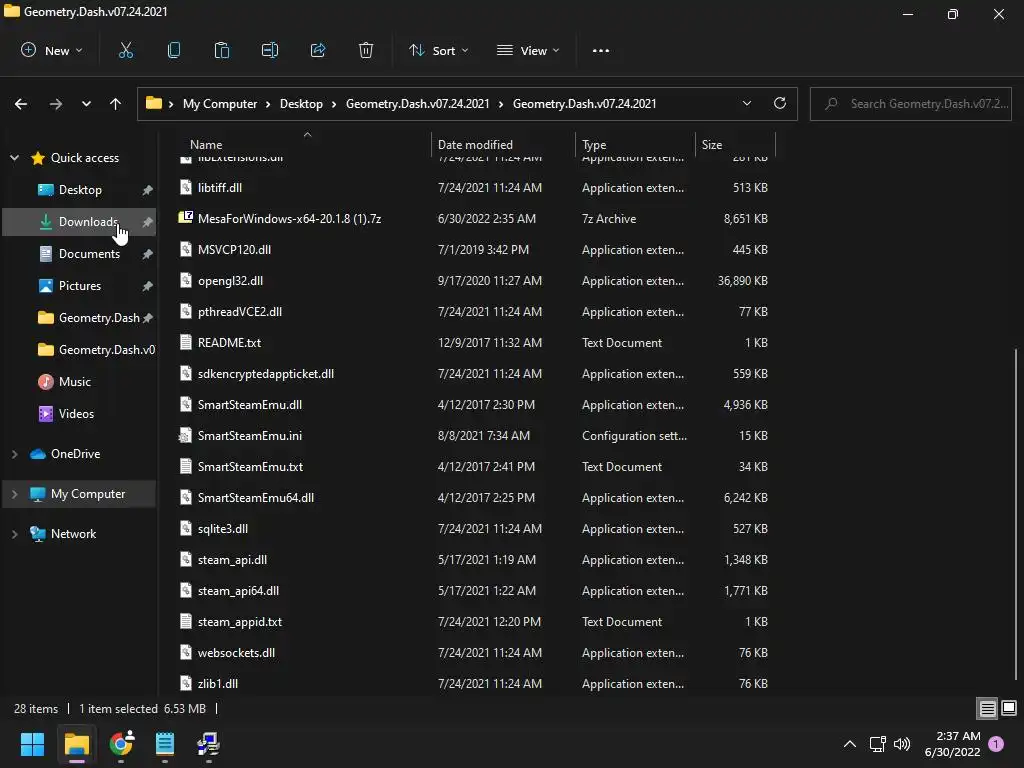Select the SmartSteamEmu64.dll file

click(476, 498)
